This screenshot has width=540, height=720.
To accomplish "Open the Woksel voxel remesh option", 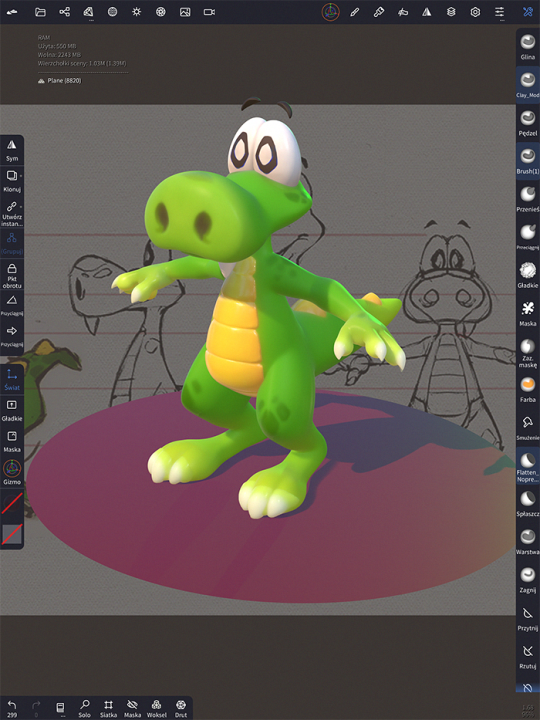I will (157, 709).
